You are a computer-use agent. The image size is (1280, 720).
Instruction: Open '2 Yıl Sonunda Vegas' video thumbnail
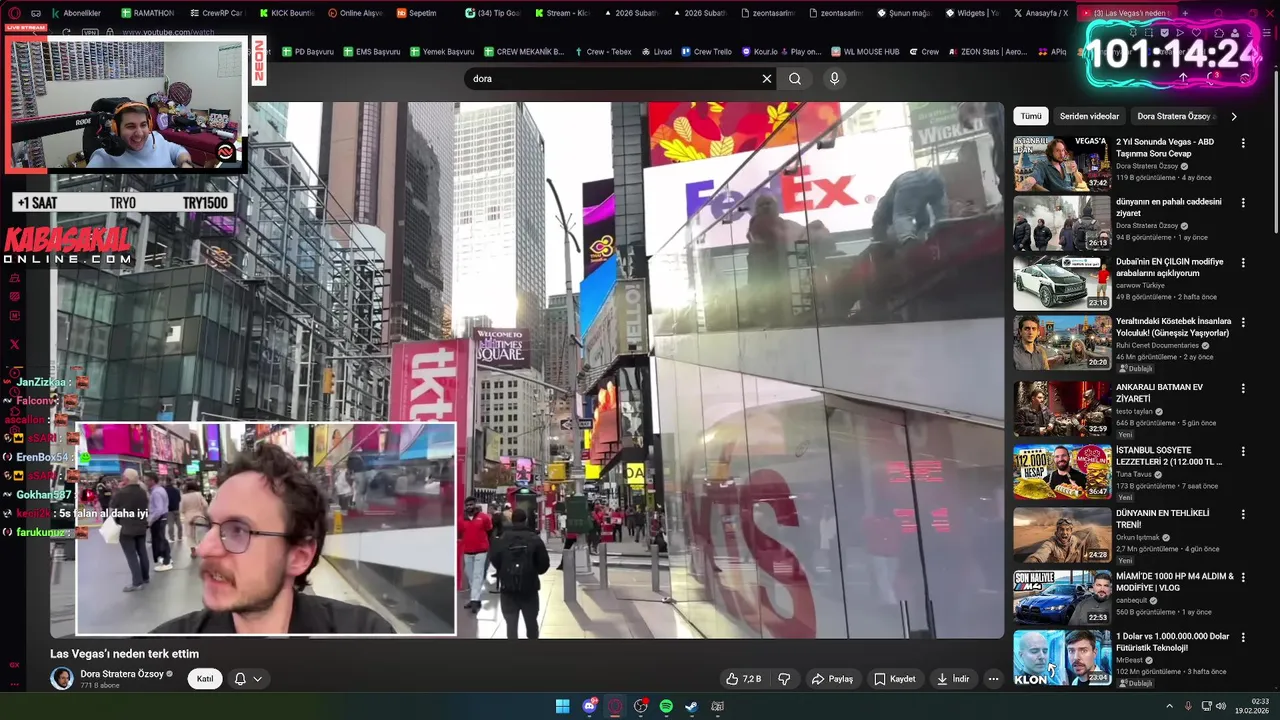[x=1062, y=164]
